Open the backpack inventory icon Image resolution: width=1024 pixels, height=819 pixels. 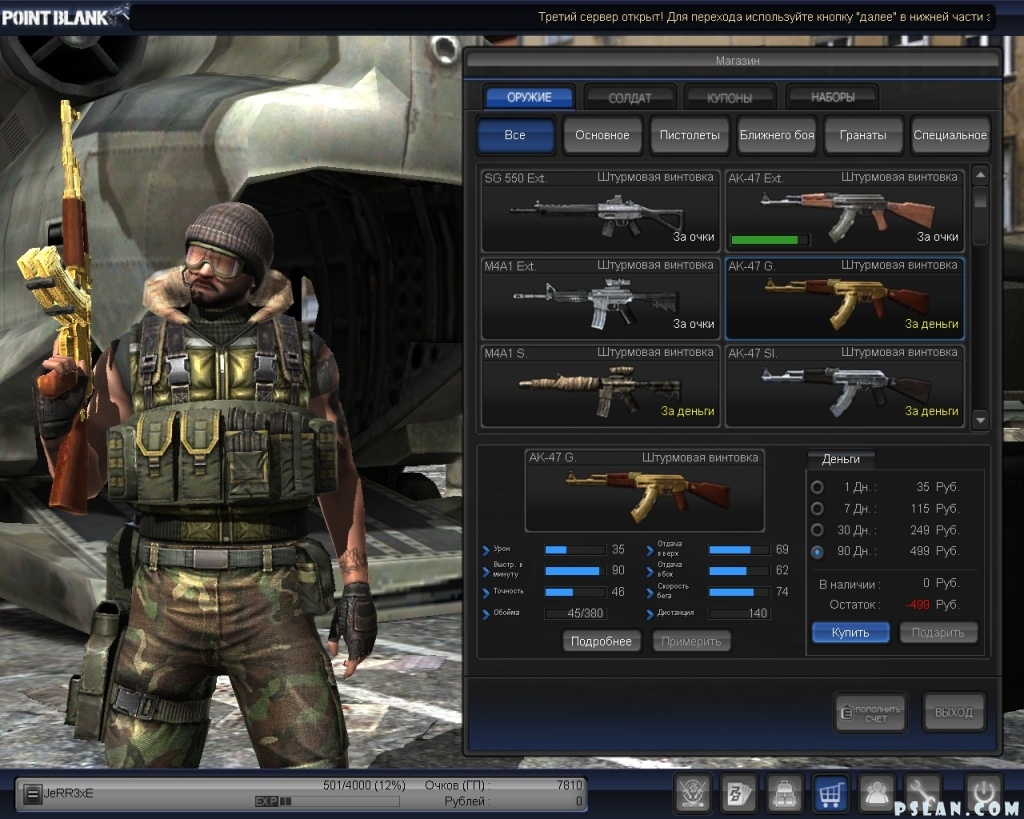785,792
